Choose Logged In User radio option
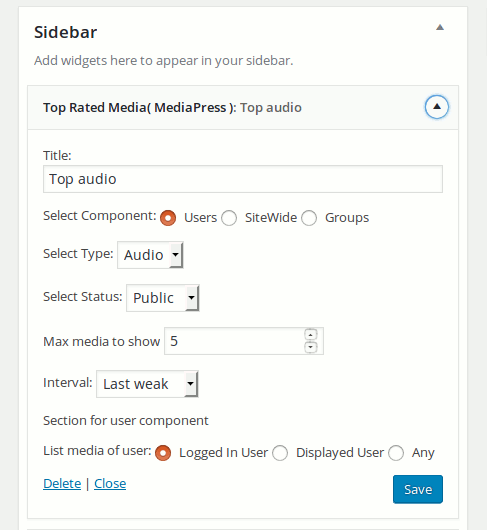 [163, 453]
